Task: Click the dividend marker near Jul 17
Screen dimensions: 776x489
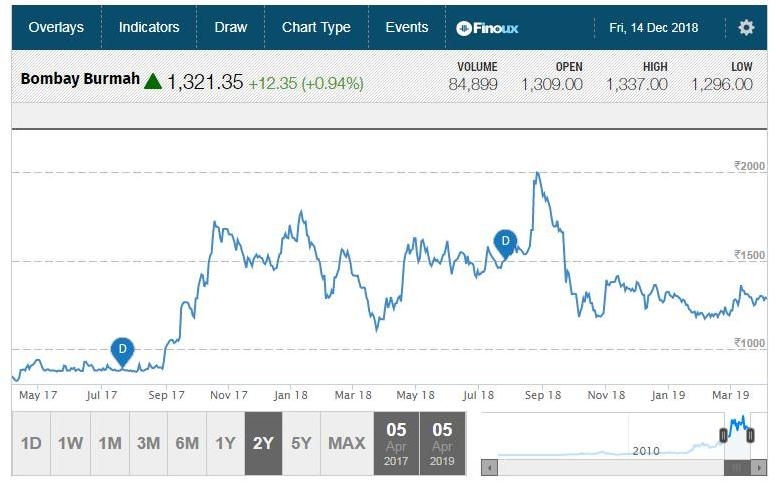Action: pos(122,351)
